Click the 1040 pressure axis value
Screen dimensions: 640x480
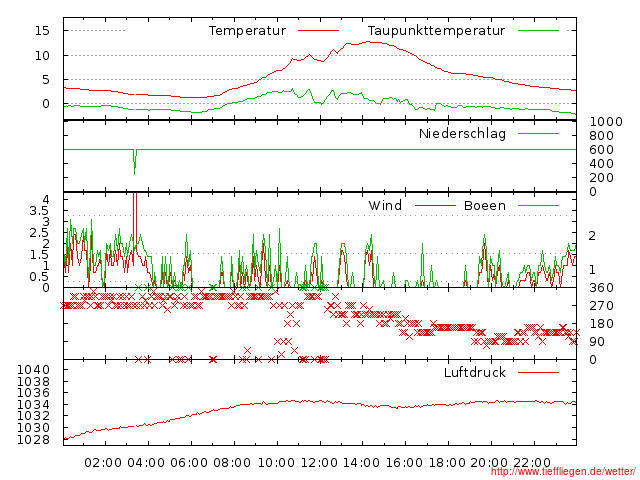click(33, 370)
